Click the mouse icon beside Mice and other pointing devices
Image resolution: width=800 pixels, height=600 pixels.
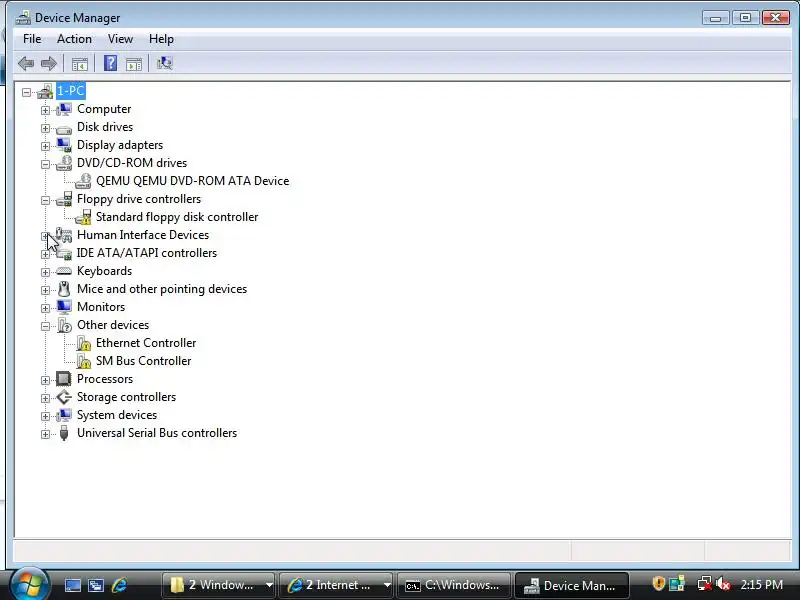(64, 289)
